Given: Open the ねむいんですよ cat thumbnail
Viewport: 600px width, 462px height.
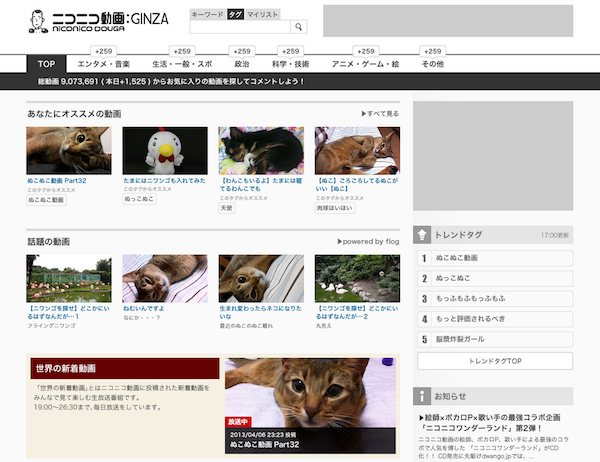Looking at the screenshot, I should [x=165, y=279].
